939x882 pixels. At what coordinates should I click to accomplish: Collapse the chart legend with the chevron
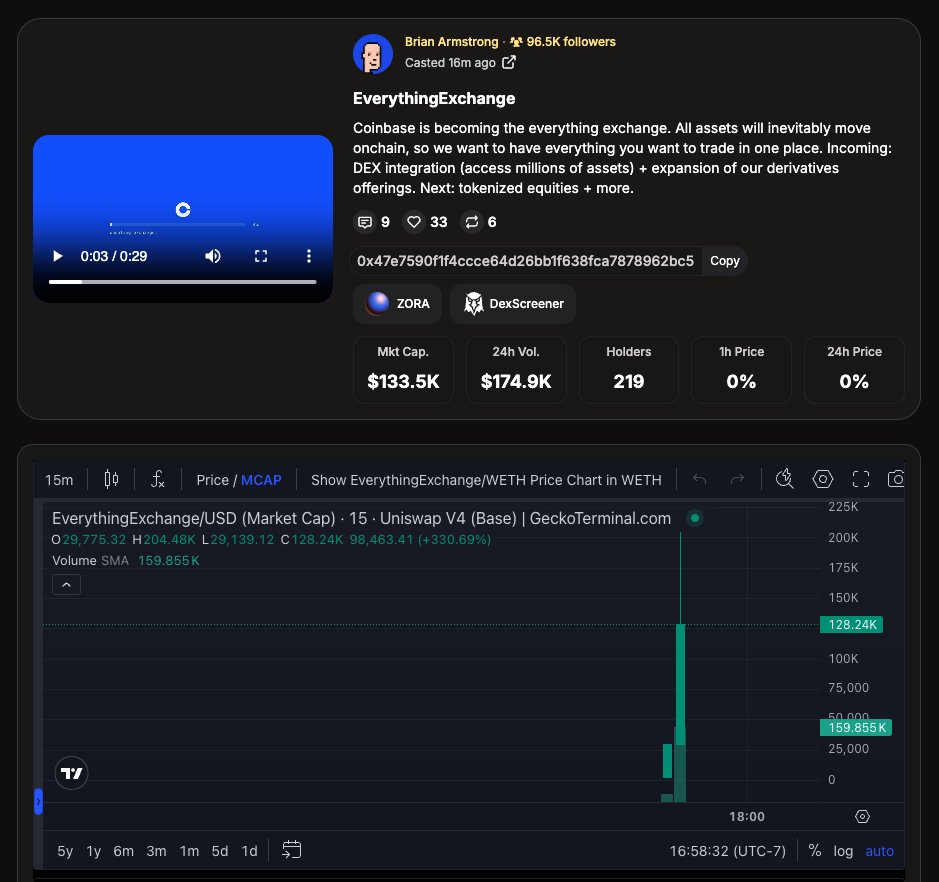(x=66, y=584)
